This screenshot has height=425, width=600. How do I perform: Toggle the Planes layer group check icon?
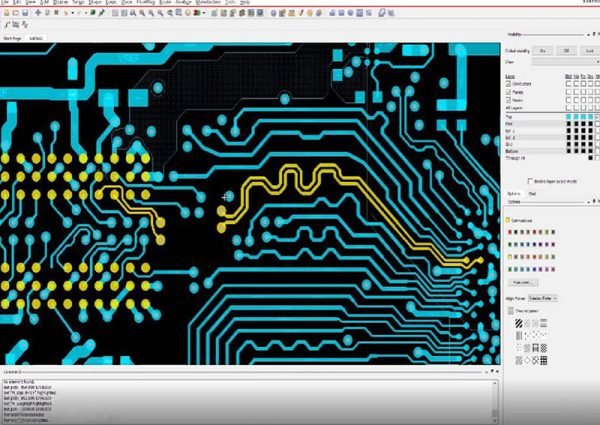508,92
